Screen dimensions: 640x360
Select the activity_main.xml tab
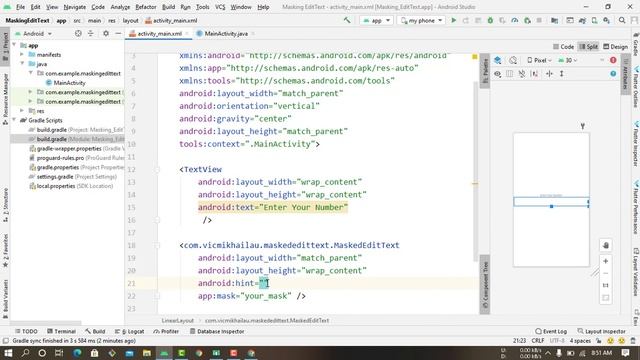159,34
